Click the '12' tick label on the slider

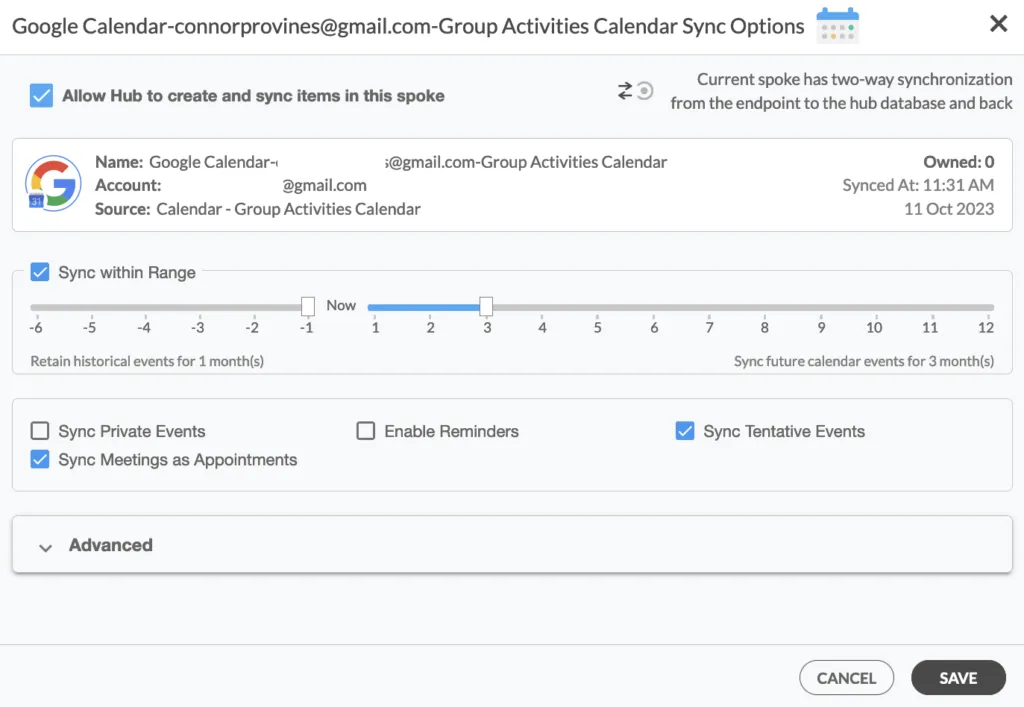click(x=986, y=328)
